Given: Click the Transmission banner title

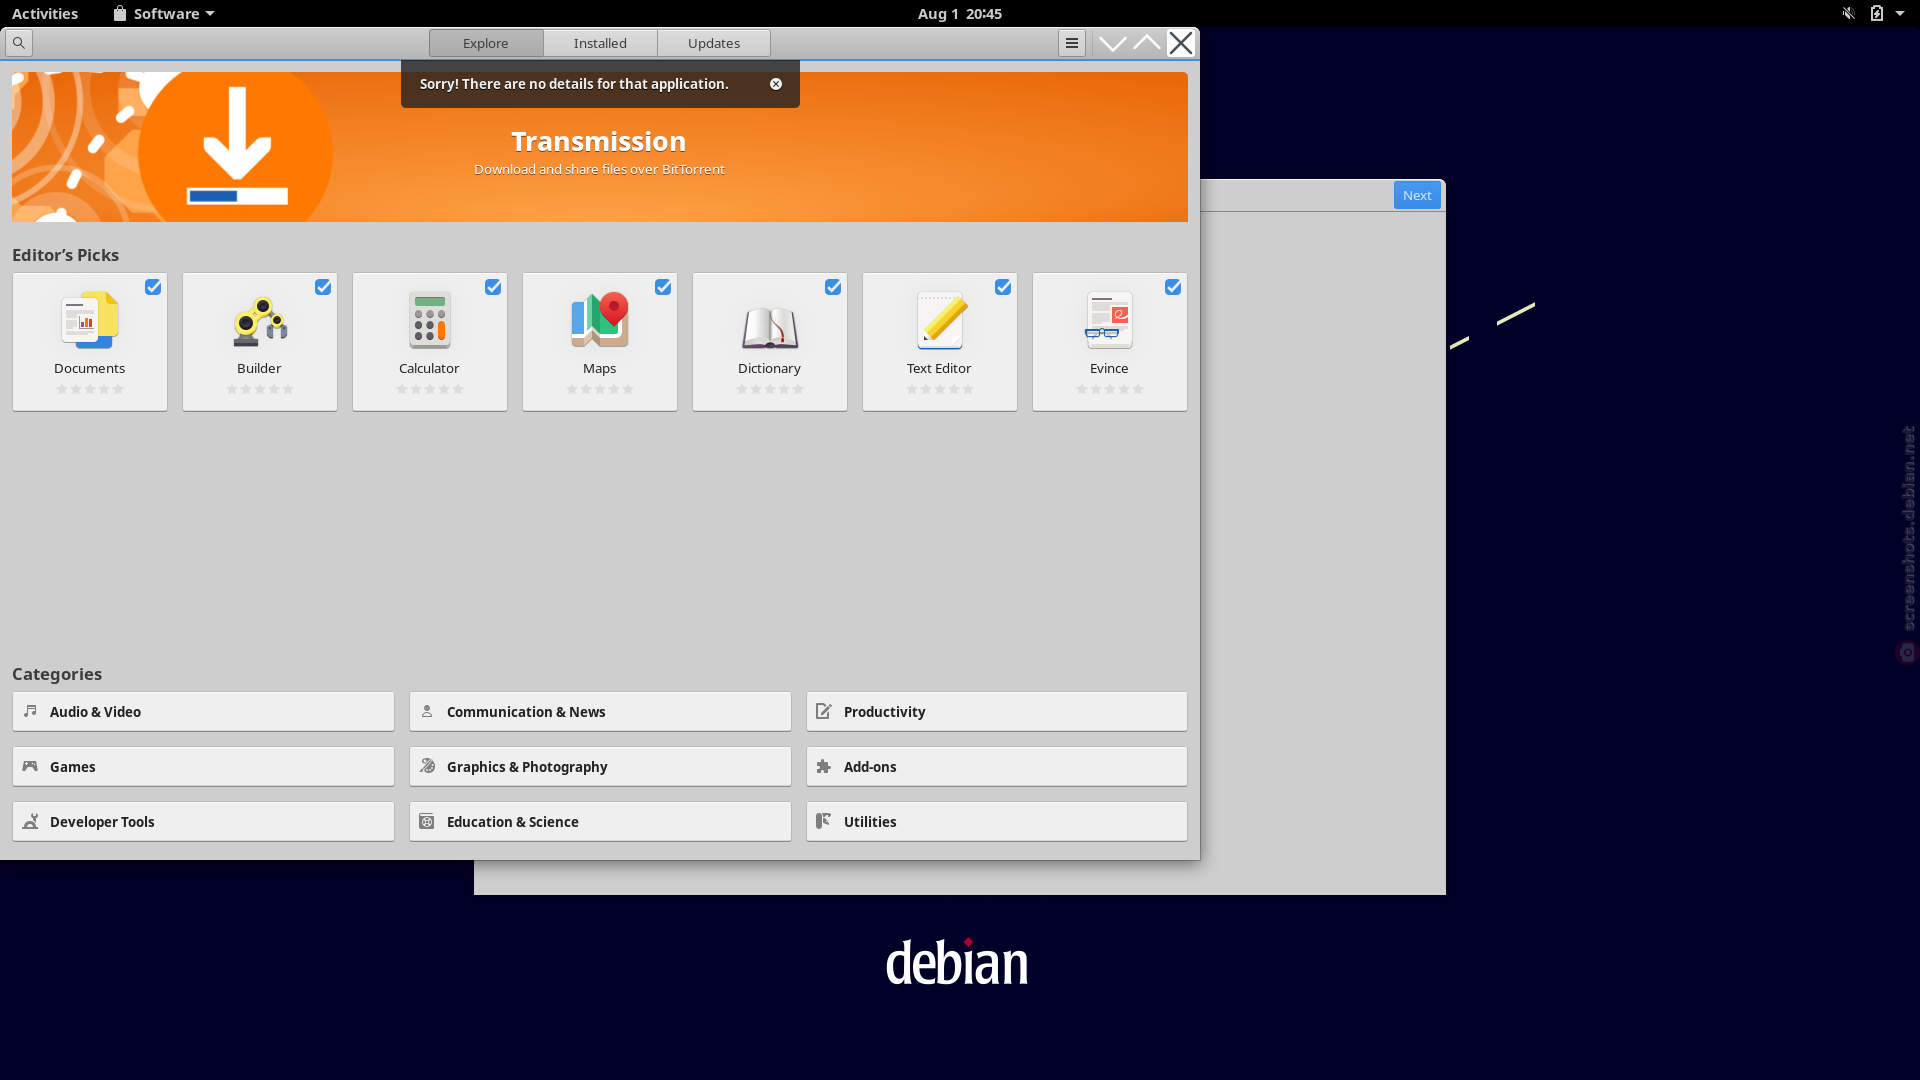Looking at the screenshot, I should click(x=599, y=141).
